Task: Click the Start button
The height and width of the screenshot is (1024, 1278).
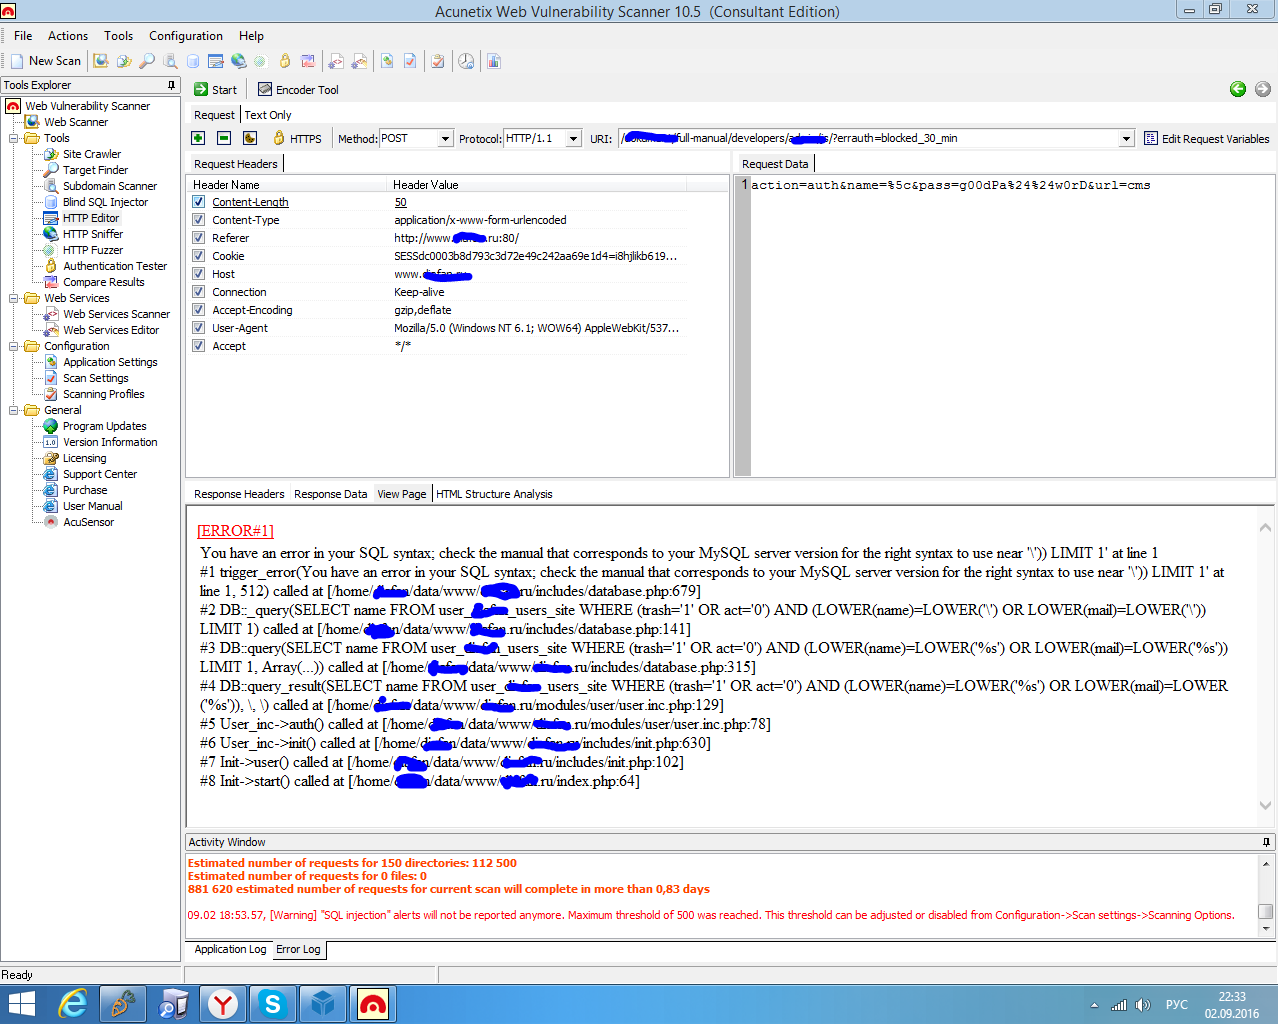Action: pyautogui.click(x=215, y=89)
